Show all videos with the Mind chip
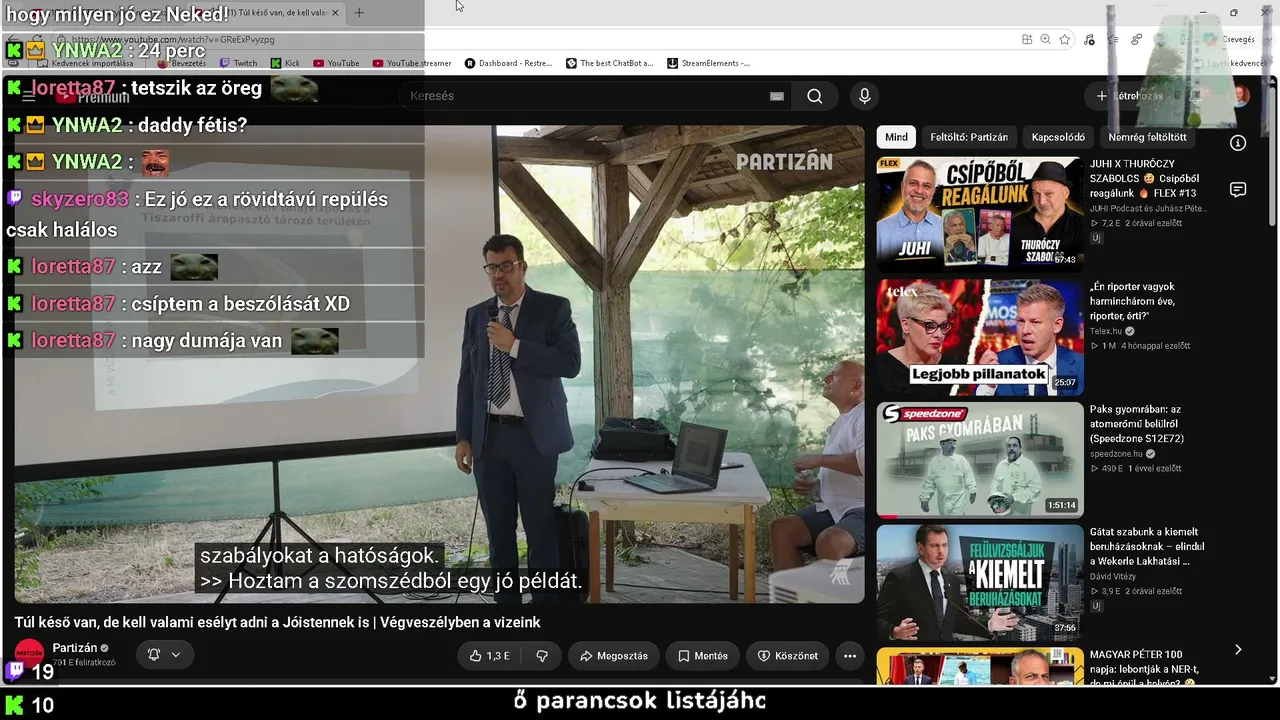 (896, 137)
